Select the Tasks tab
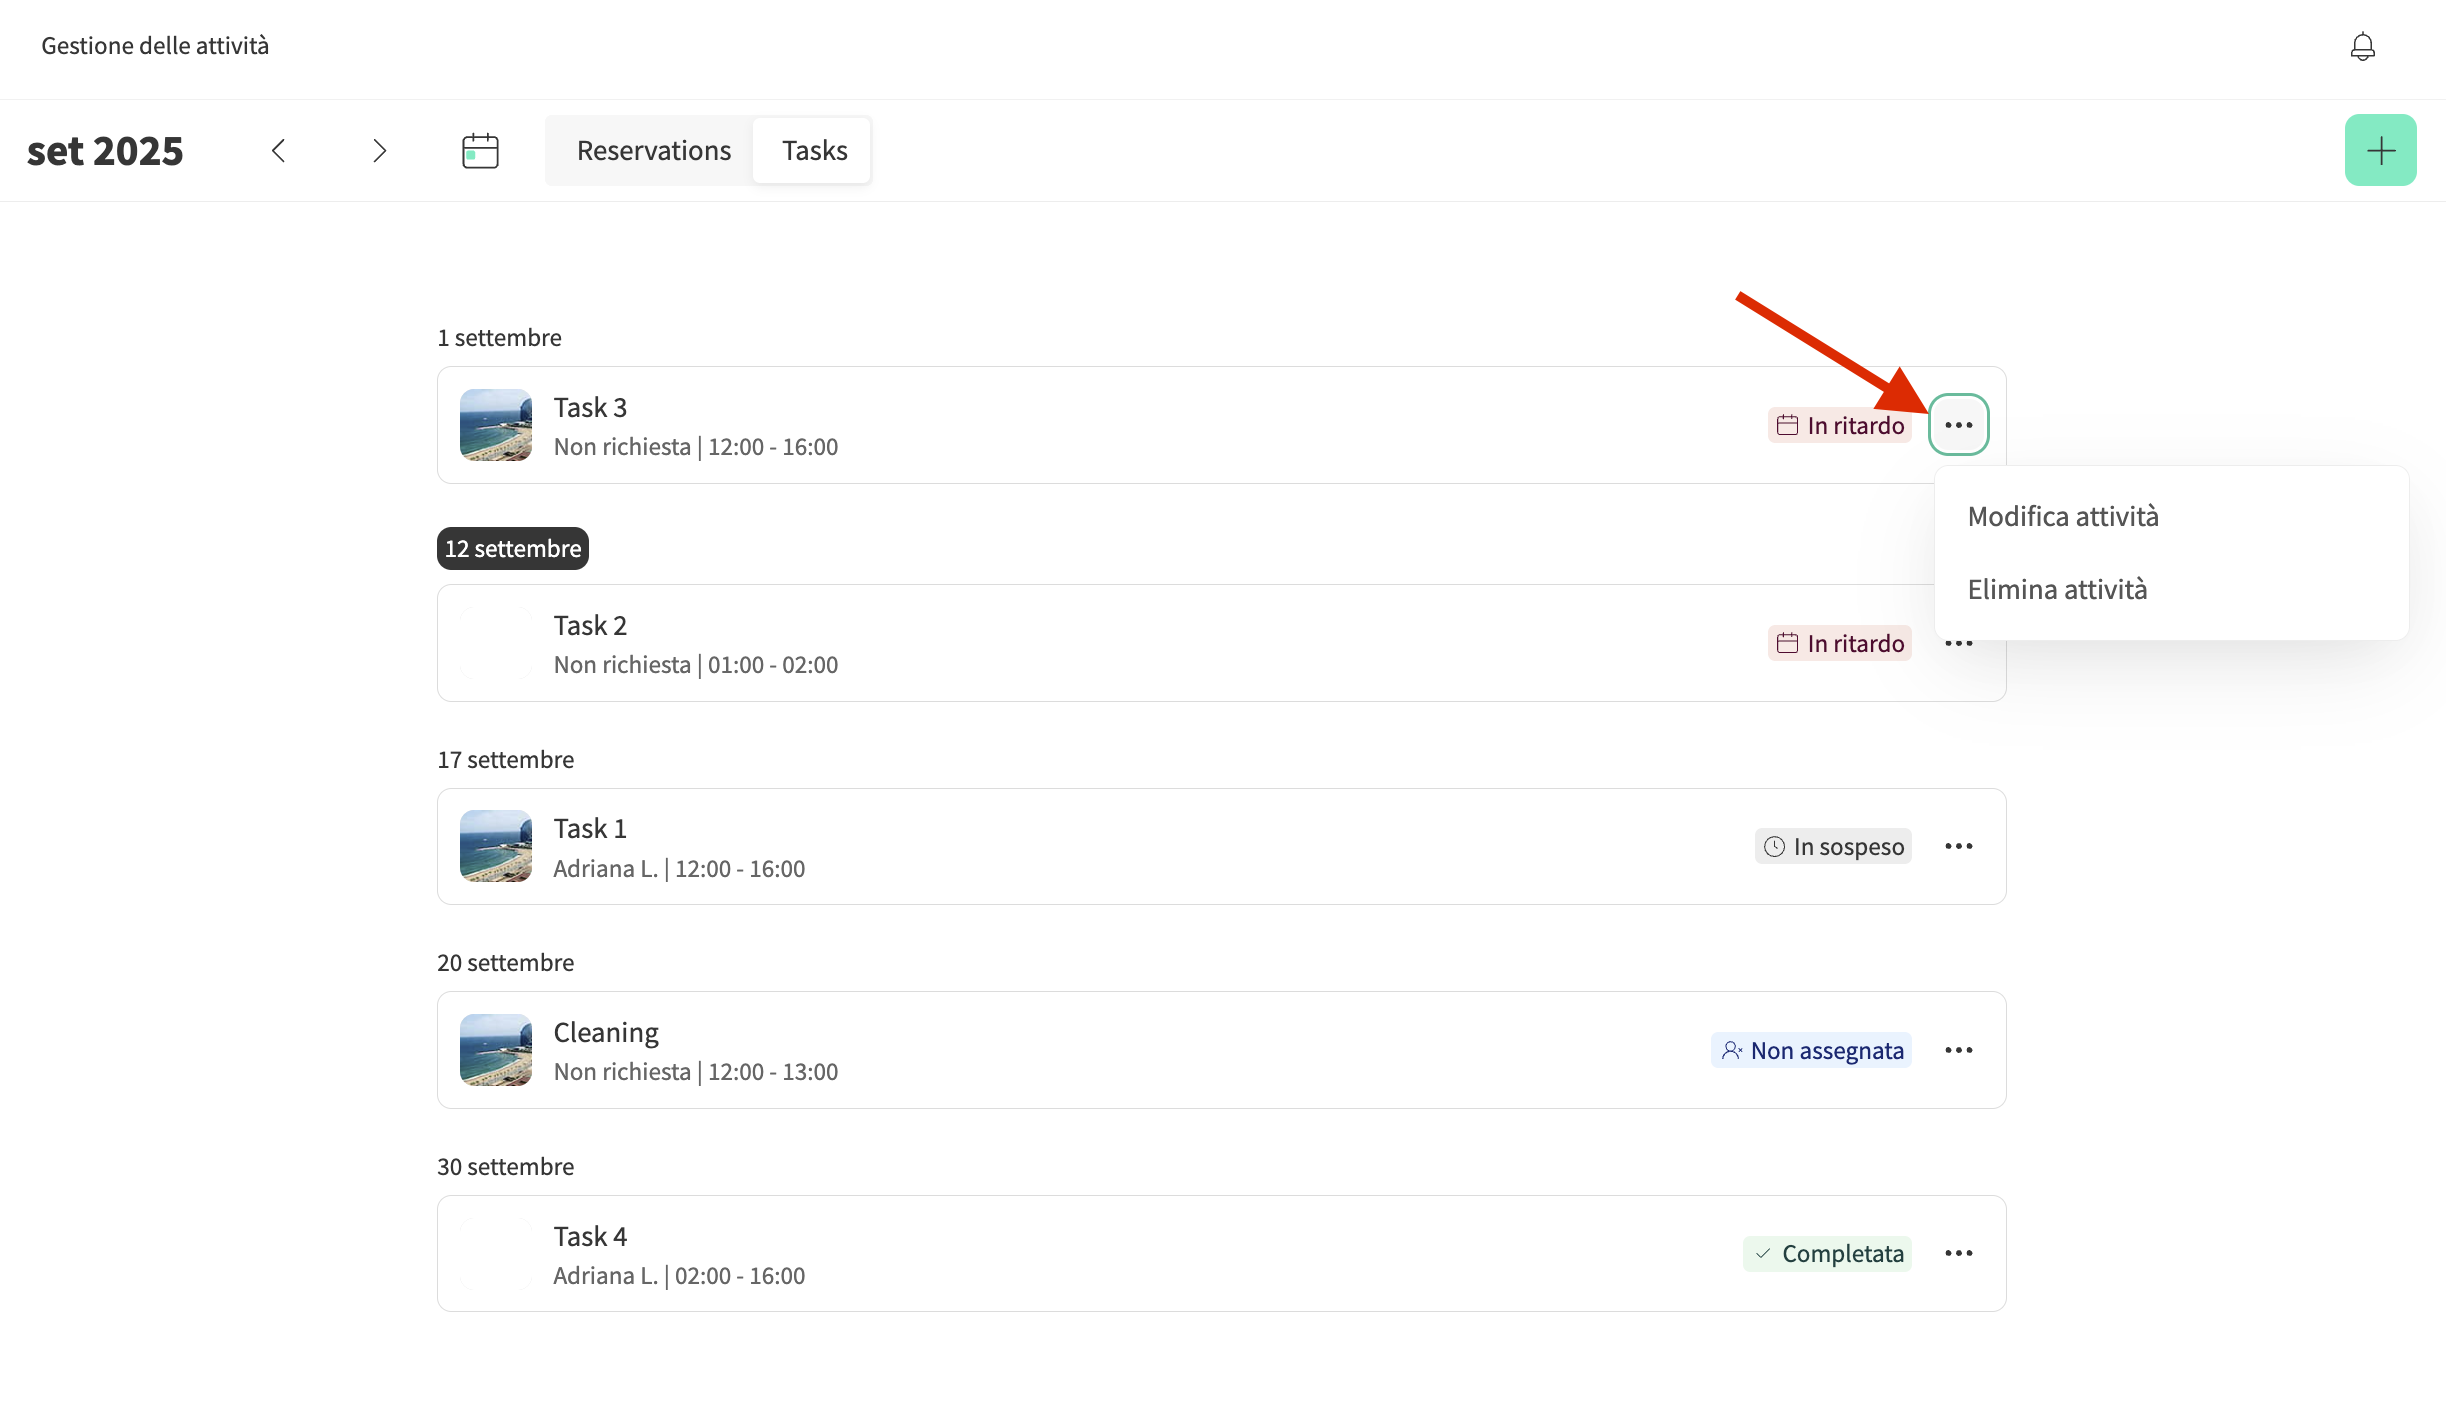This screenshot has height=1418, width=2446. 814,151
